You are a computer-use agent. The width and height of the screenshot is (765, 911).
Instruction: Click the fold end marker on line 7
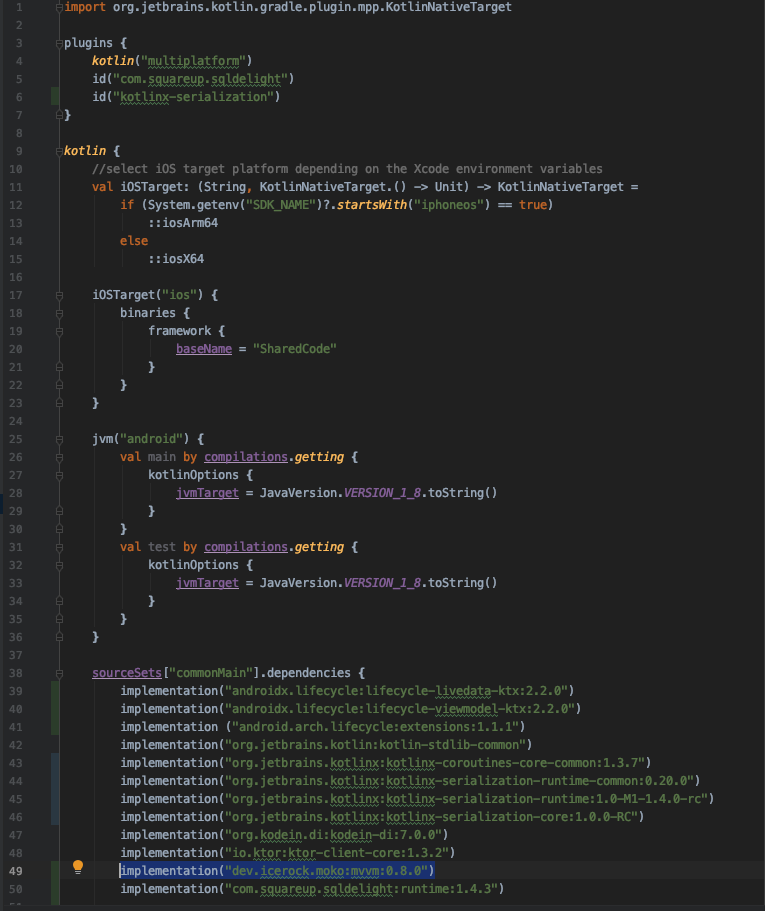tap(59, 116)
